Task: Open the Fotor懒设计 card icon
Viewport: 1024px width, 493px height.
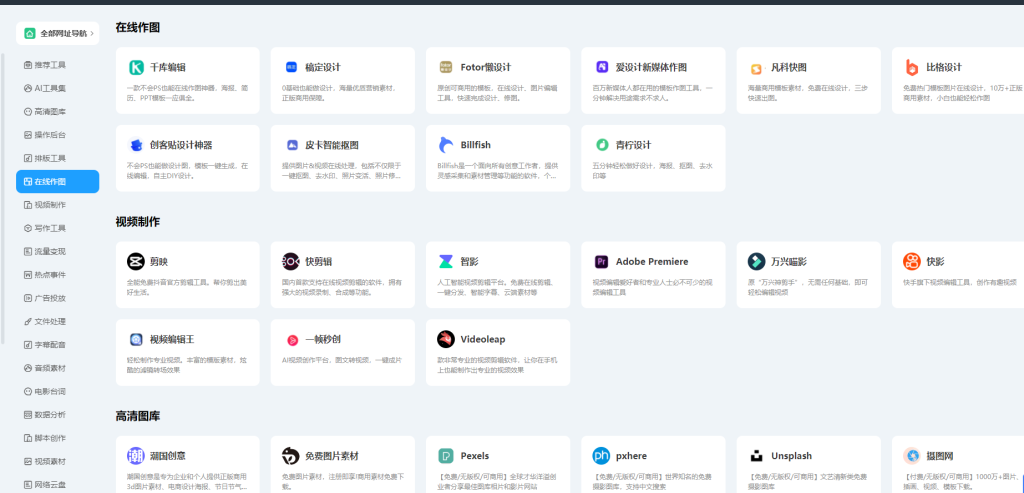Action: (x=447, y=68)
